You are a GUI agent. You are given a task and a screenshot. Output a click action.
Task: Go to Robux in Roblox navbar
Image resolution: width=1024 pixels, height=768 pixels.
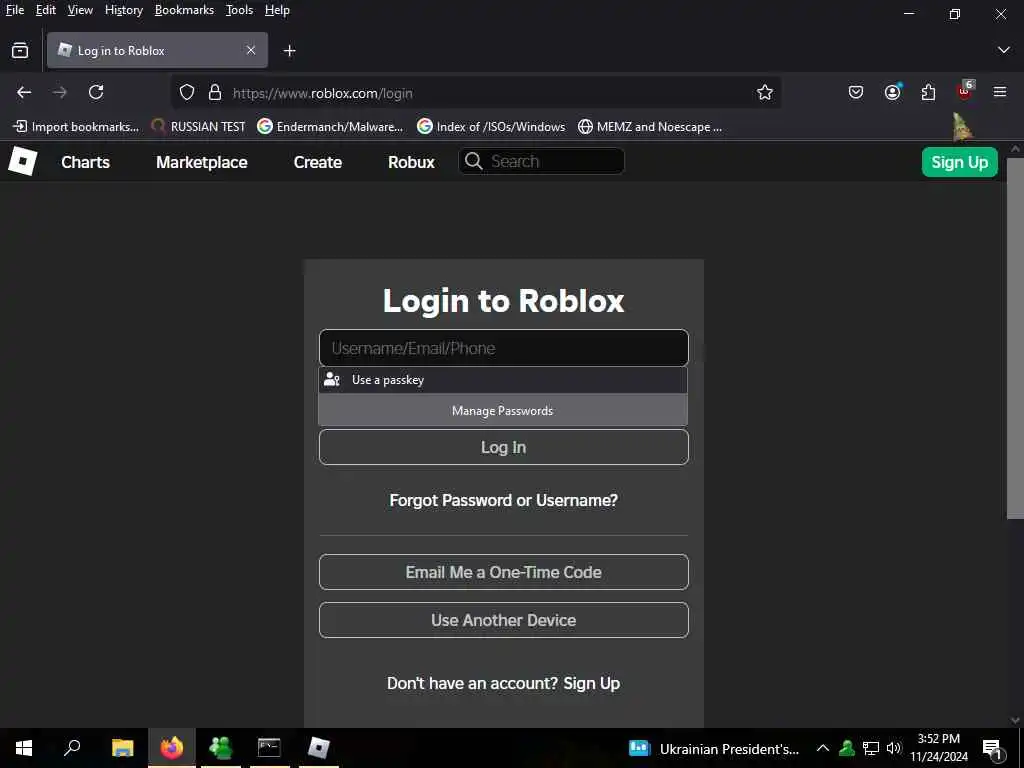[411, 162]
